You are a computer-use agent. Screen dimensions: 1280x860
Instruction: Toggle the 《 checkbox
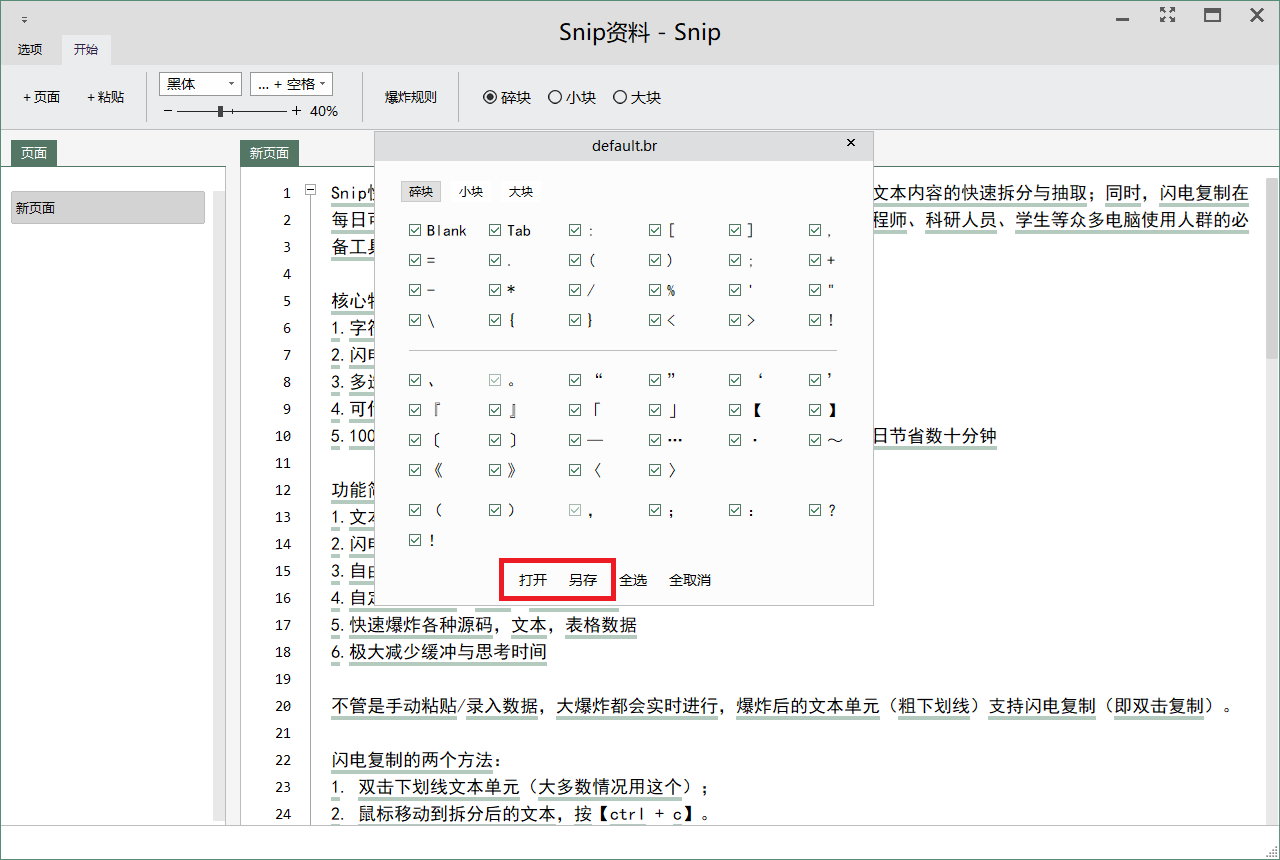click(415, 470)
